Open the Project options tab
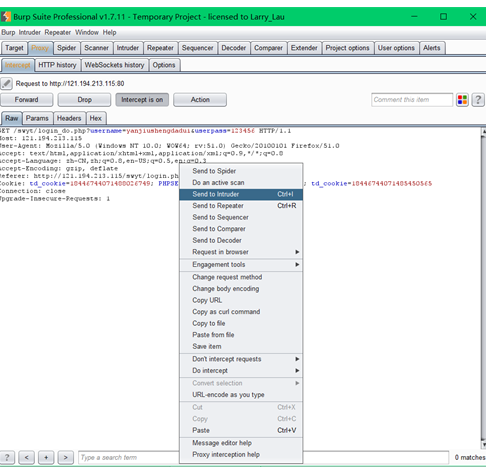 tap(348, 48)
